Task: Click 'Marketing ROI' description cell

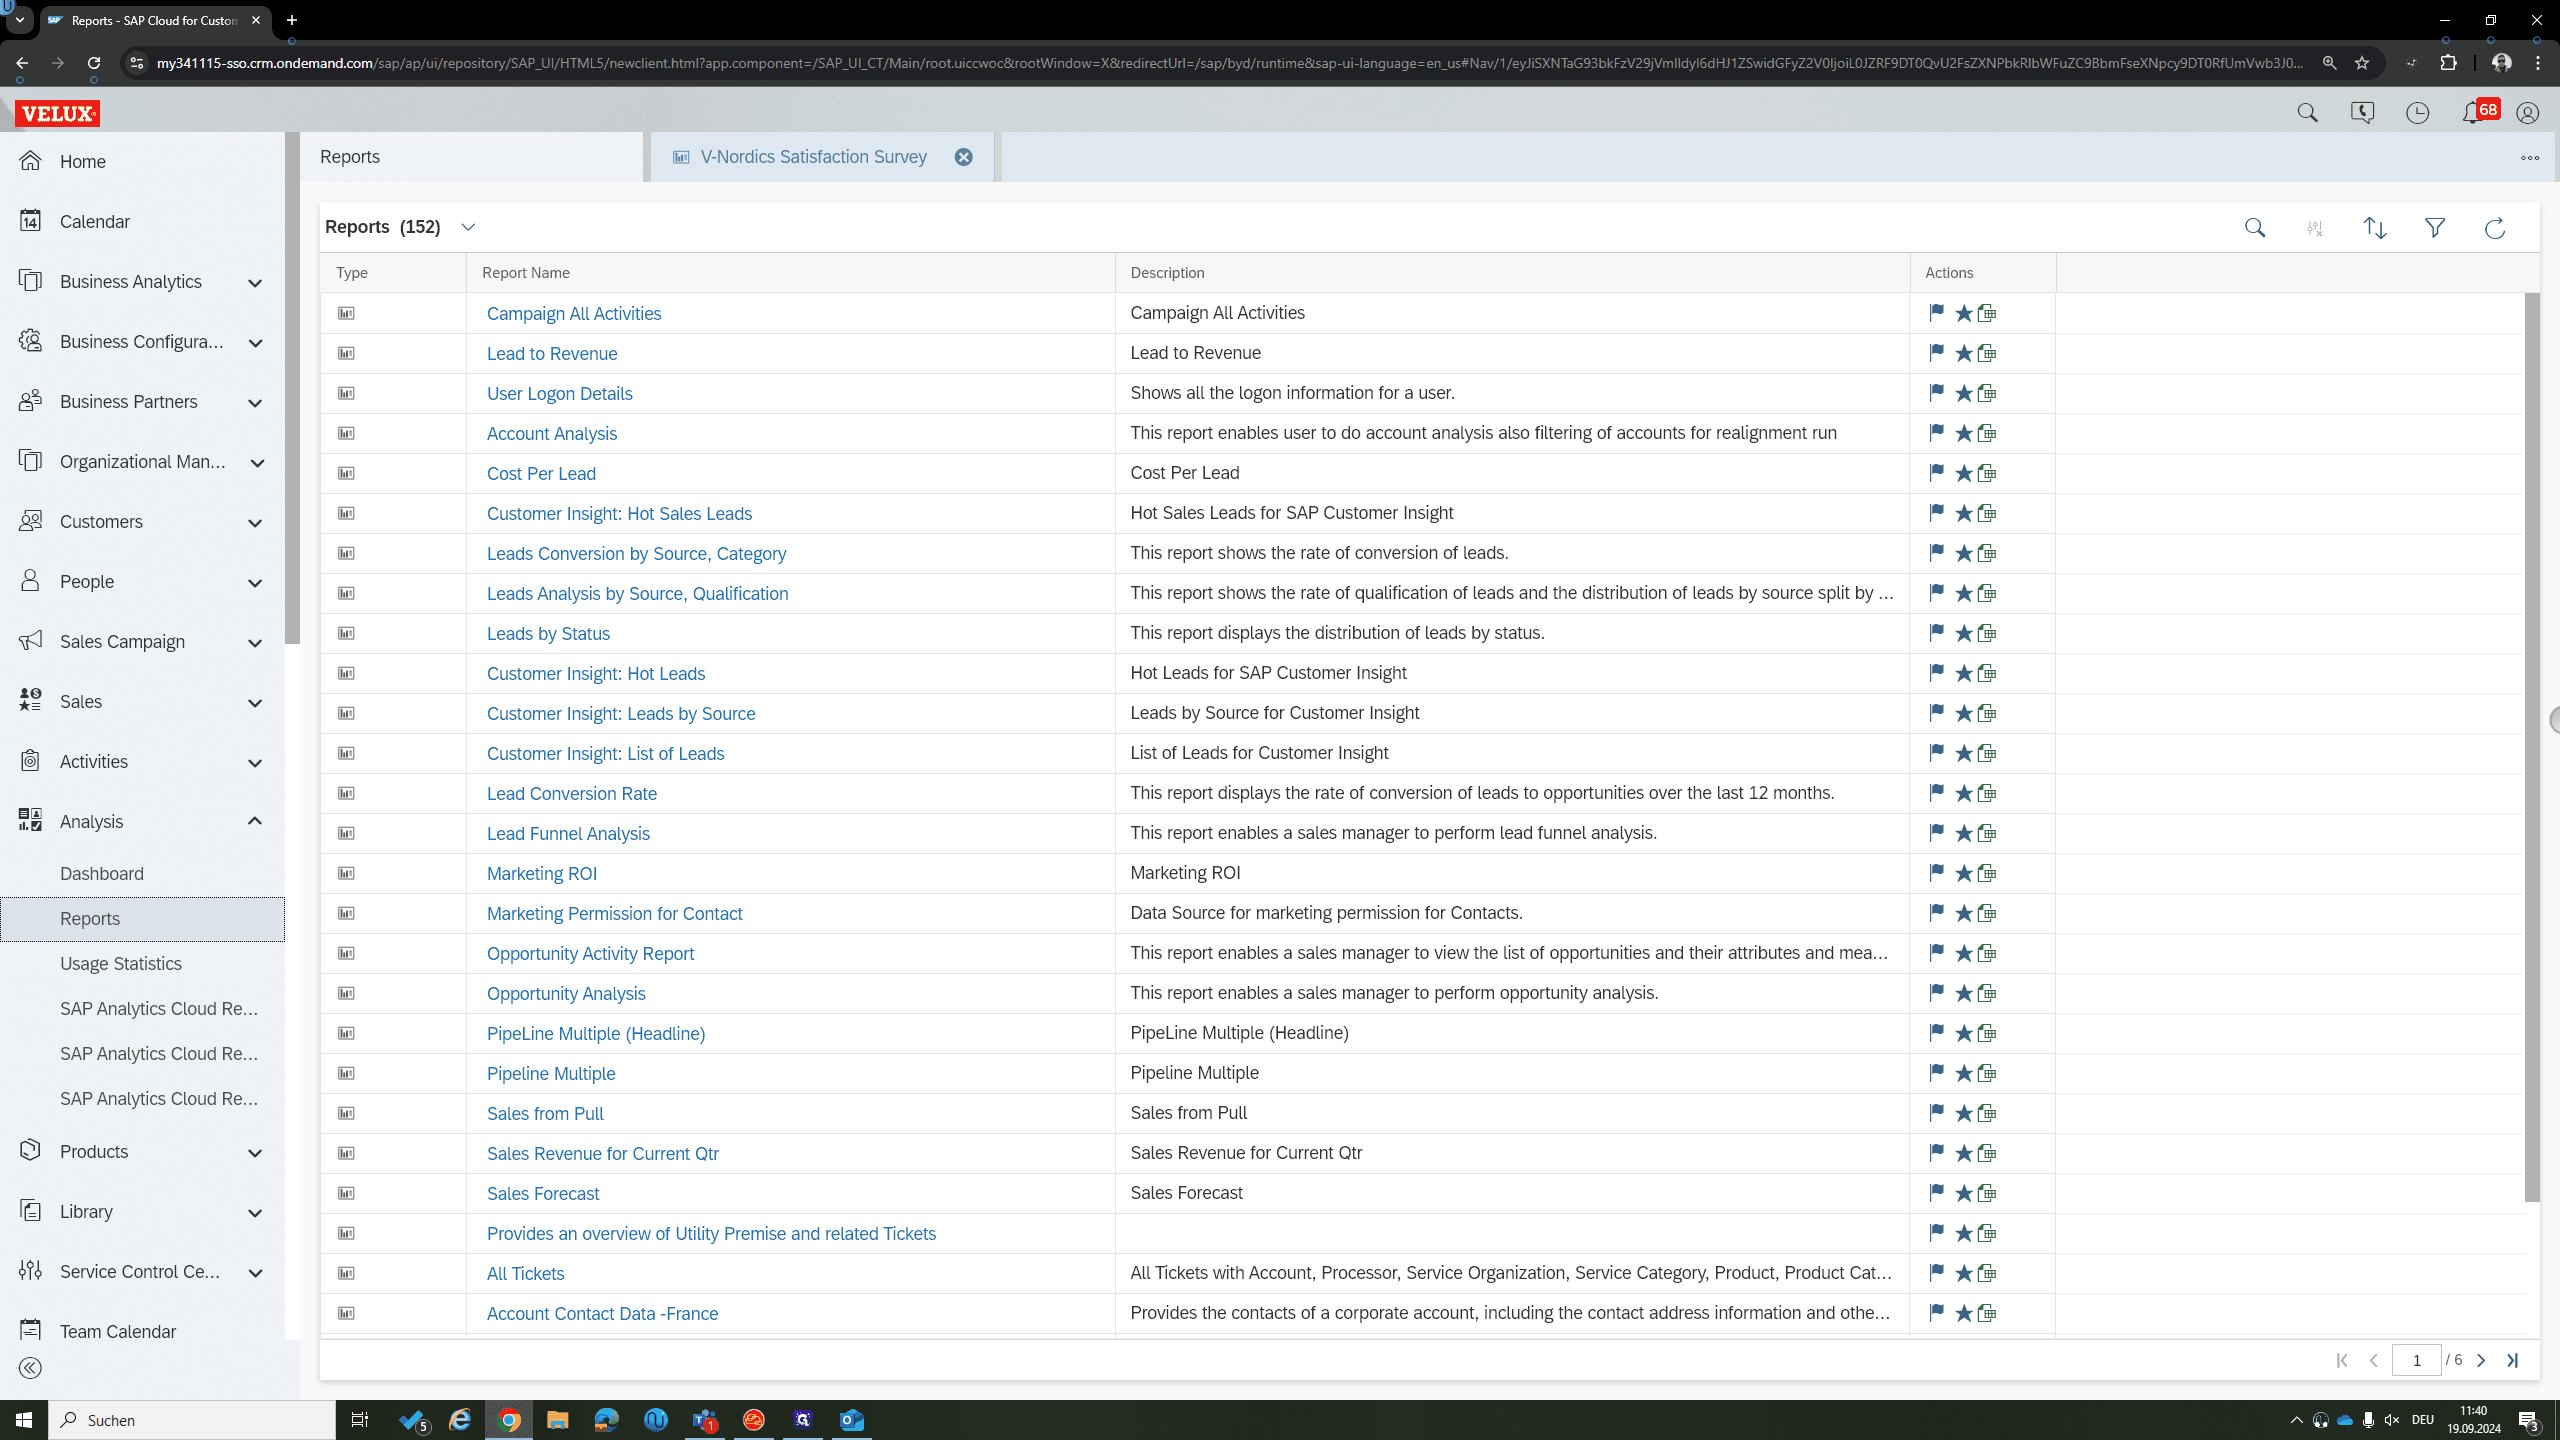Action: tap(1512, 873)
